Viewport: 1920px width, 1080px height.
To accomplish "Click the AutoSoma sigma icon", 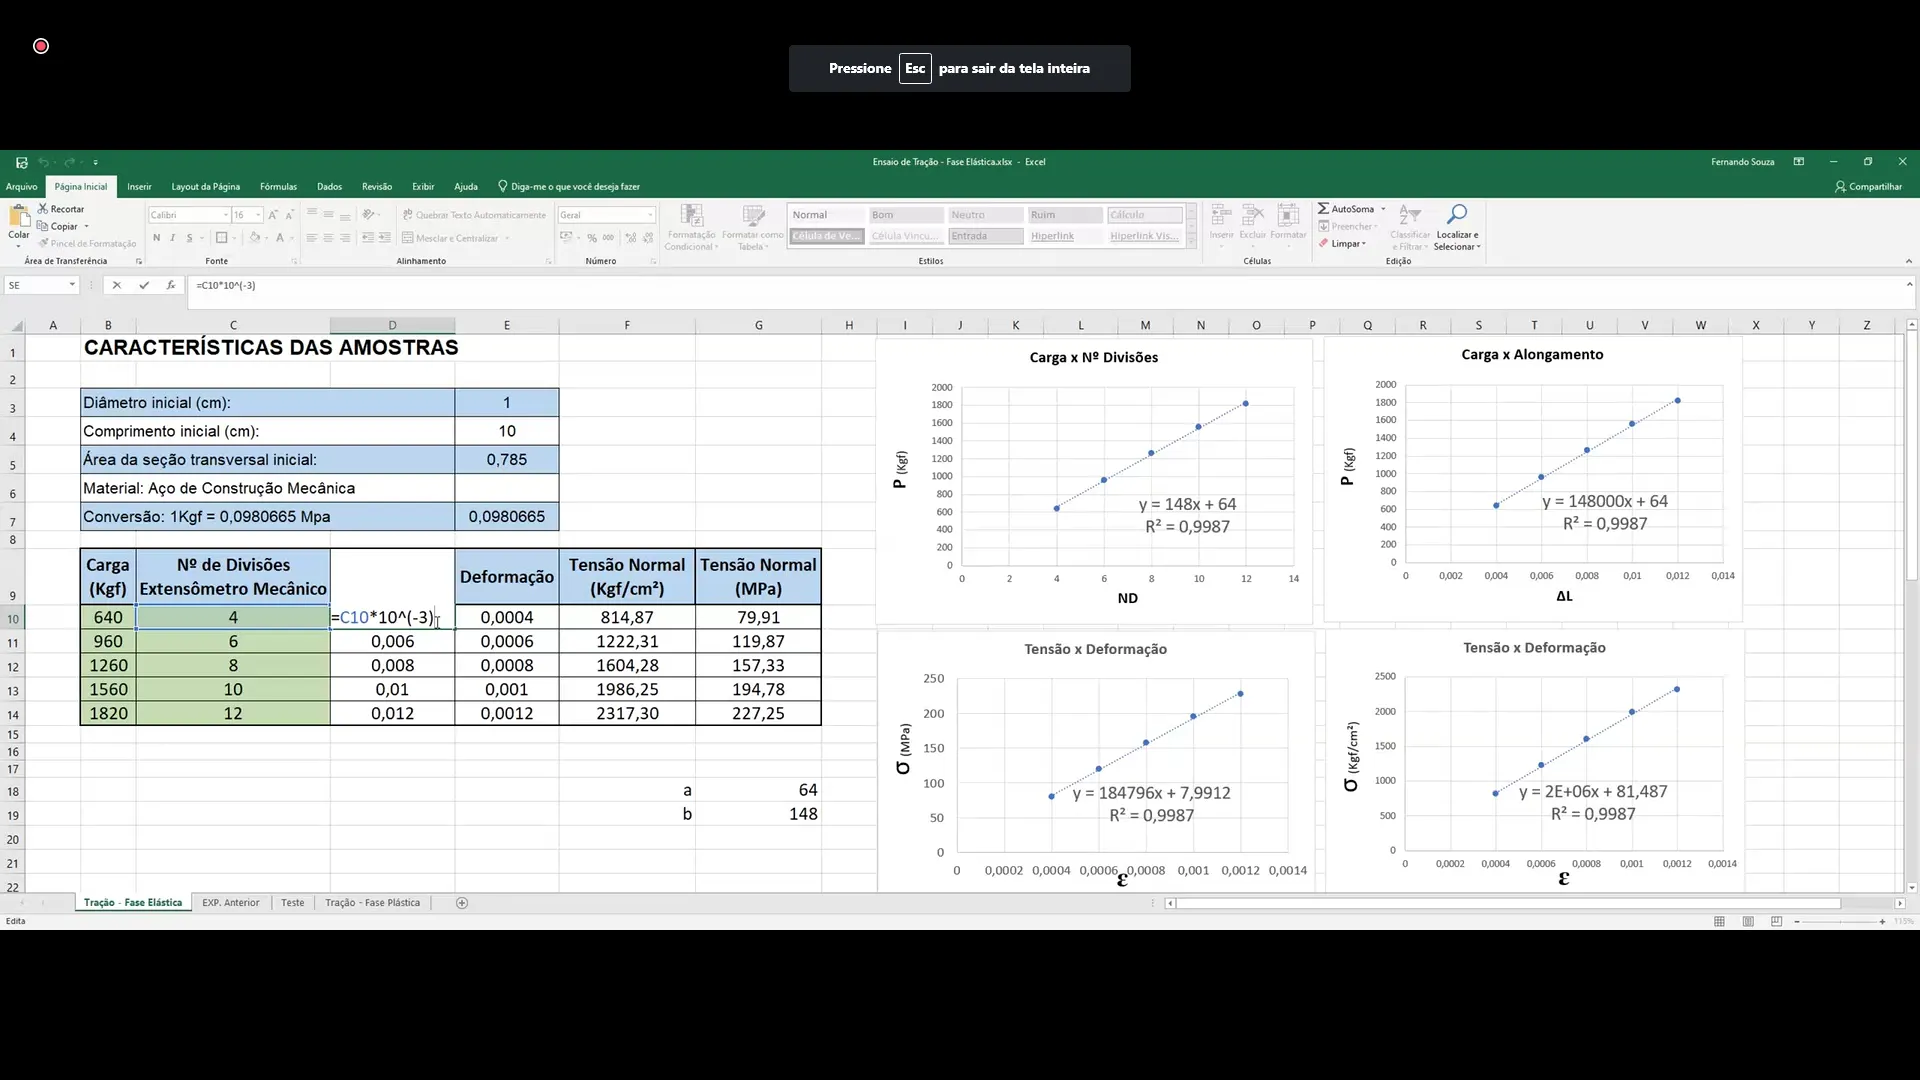I will (x=1323, y=209).
